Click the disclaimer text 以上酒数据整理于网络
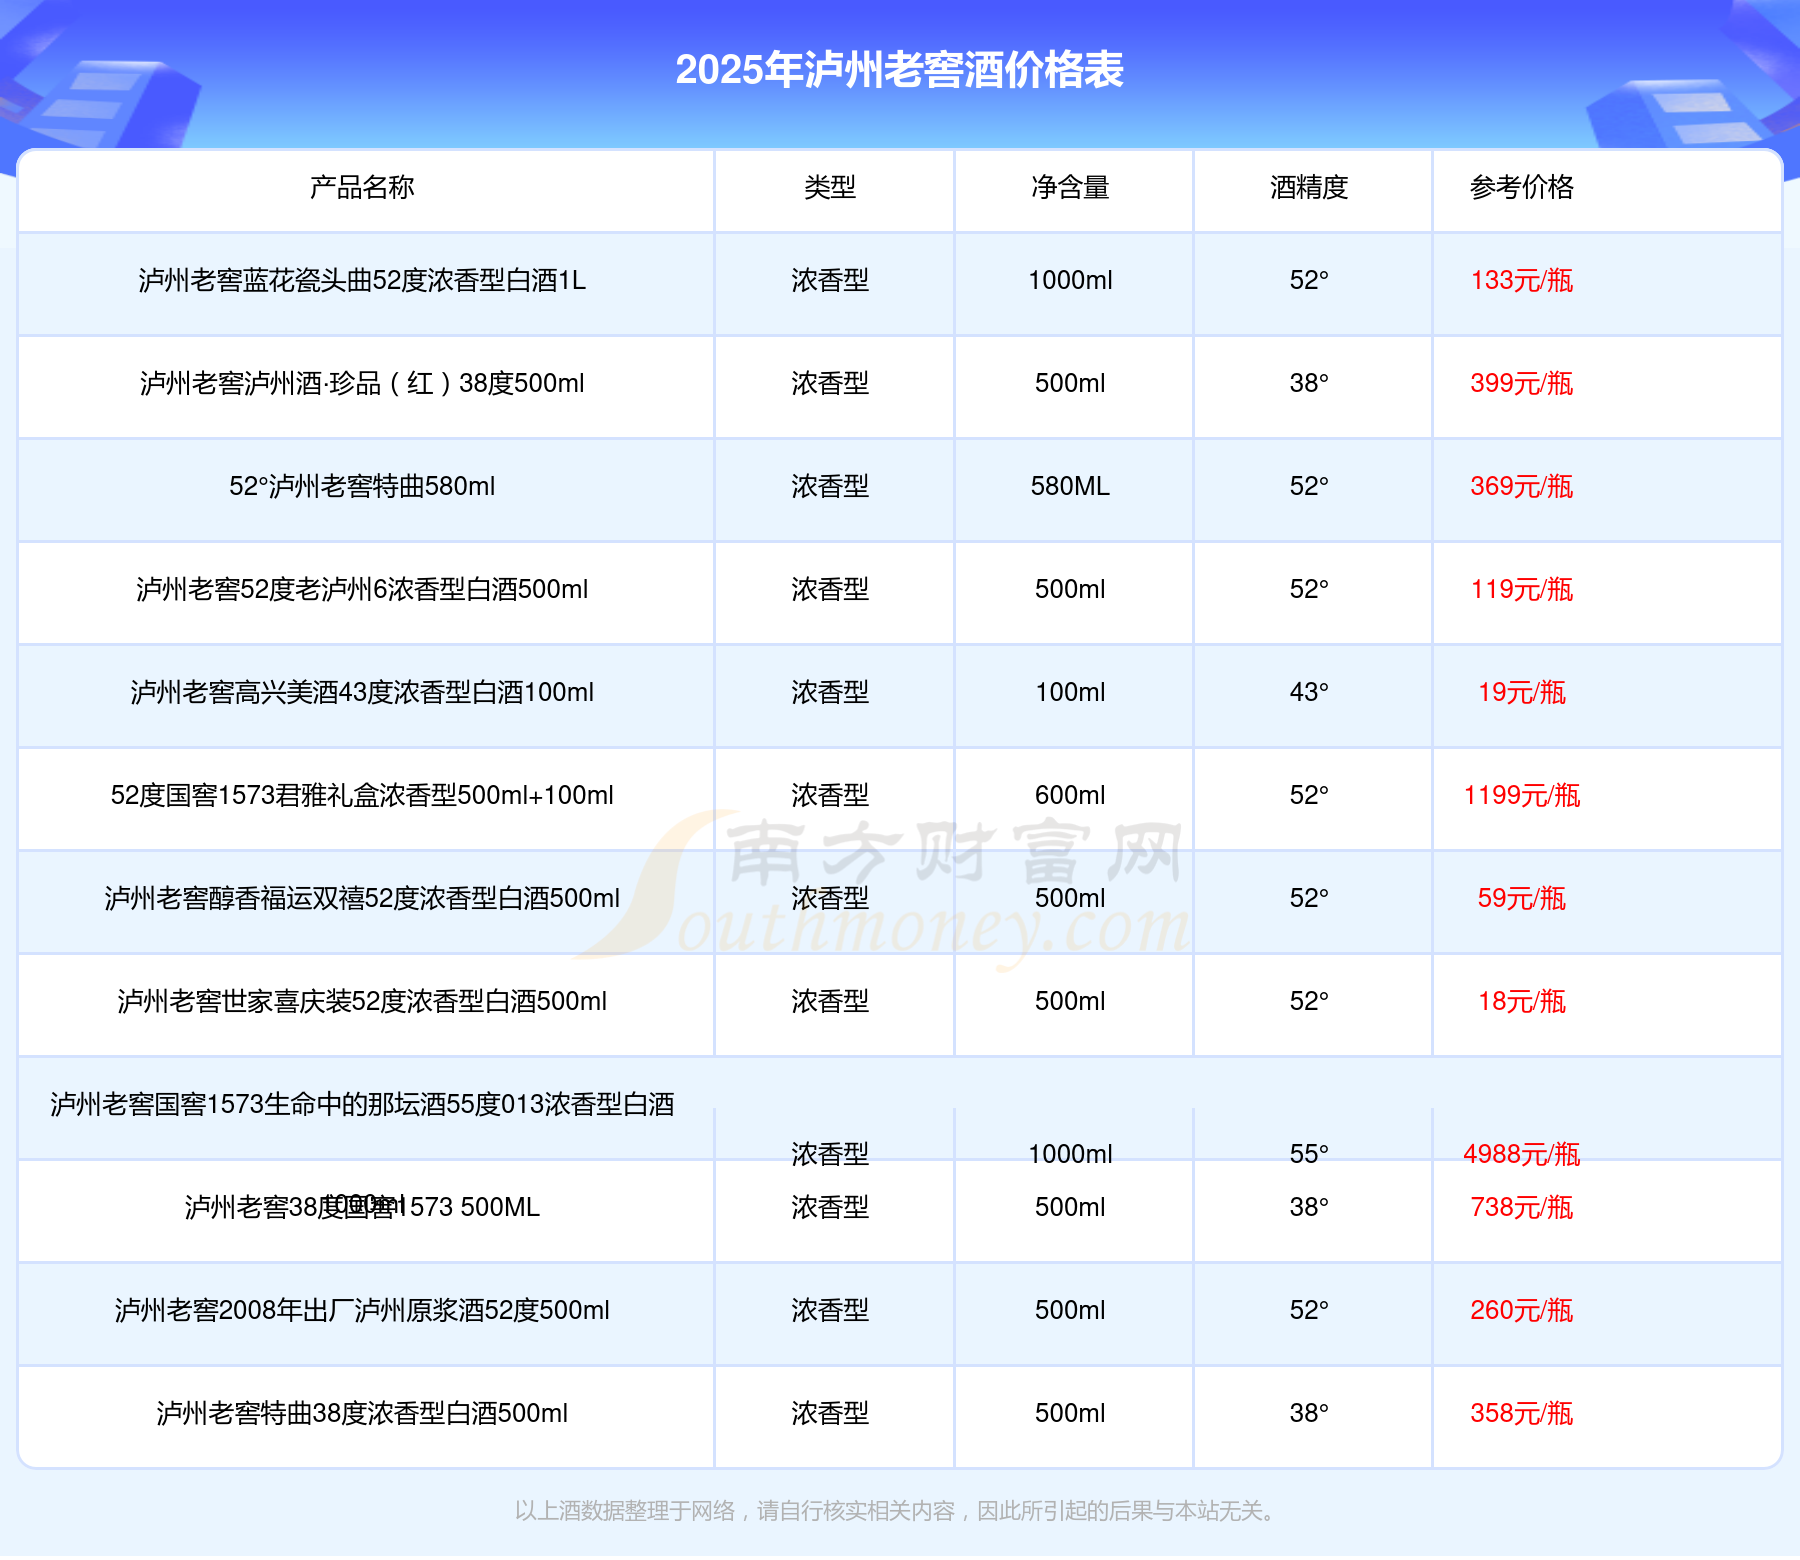1800x1560 pixels. 625,1511
